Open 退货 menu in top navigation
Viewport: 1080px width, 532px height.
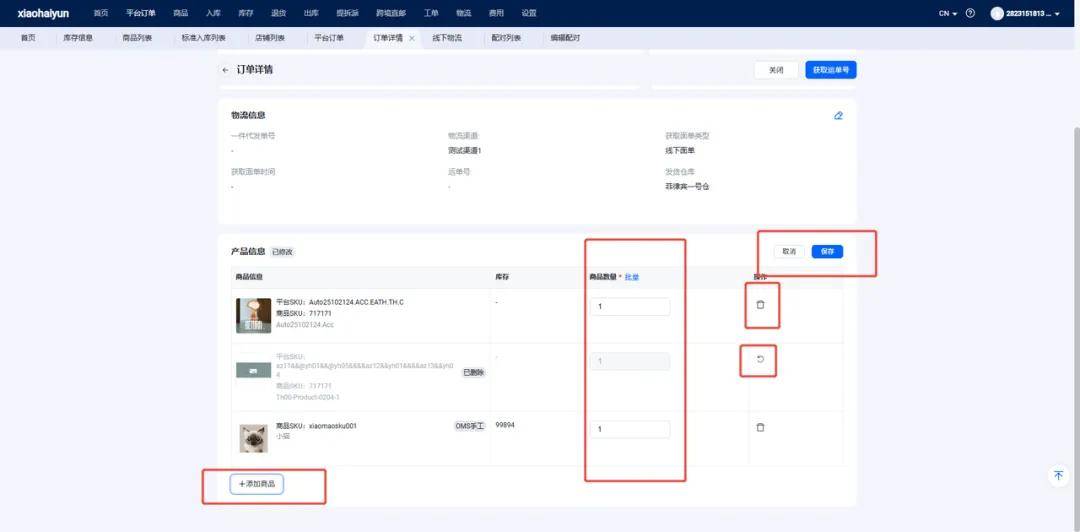[278, 13]
